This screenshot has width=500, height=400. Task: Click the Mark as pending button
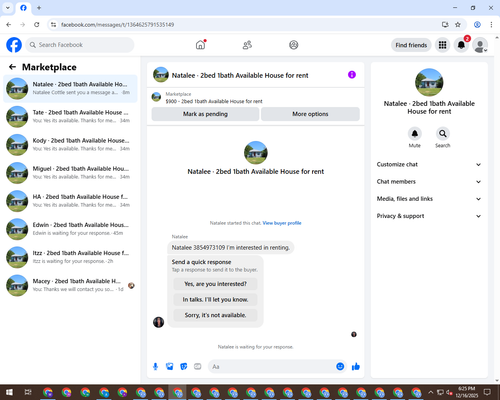point(205,114)
